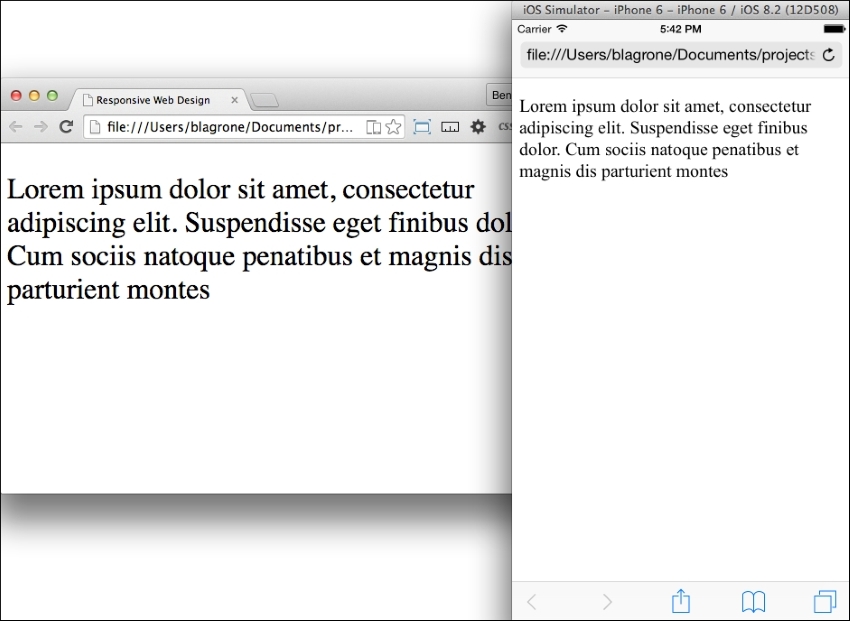Screen dimensions: 850x621
Task: Open the Share sheet in iOS Safari
Action: click(680, 601)
